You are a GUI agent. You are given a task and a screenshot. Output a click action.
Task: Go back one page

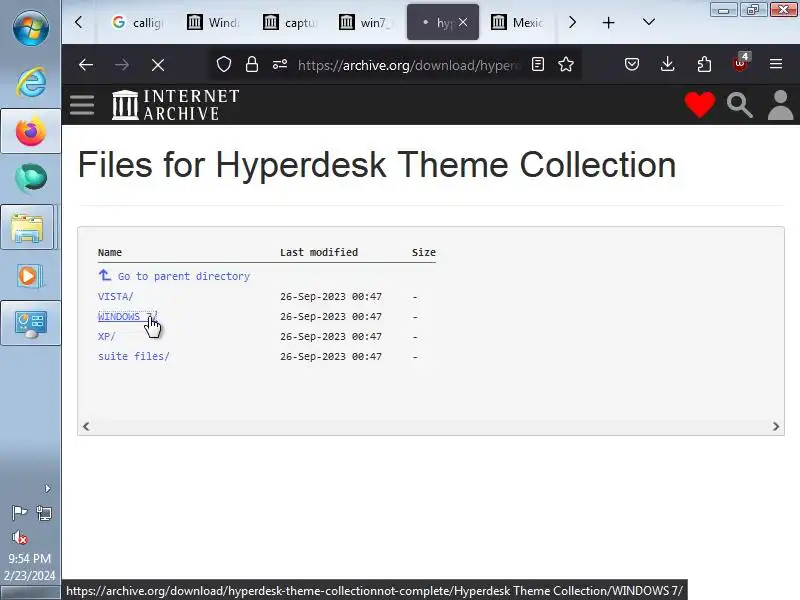coord(86,65)
